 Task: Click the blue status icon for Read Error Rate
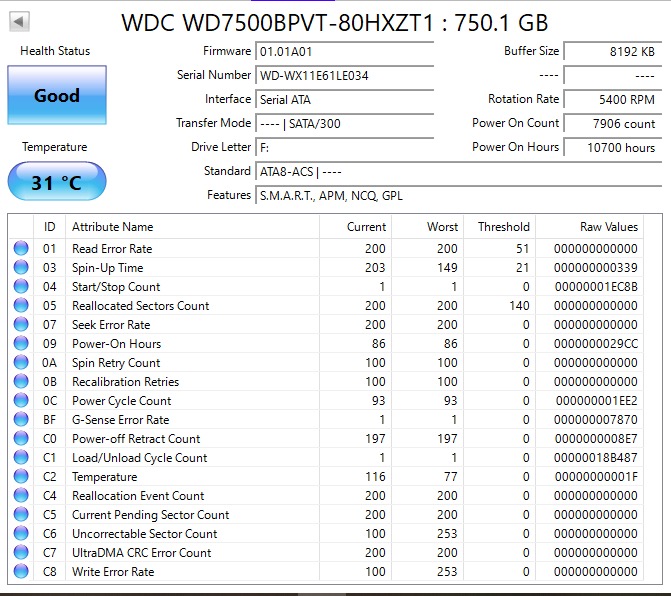point(21,248)
